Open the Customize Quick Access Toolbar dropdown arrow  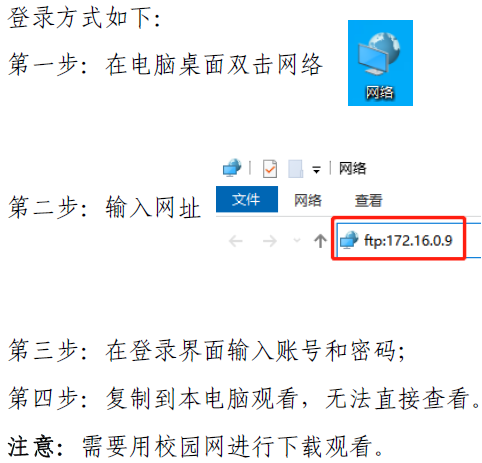pyautogui.click(x=316, y=170)
